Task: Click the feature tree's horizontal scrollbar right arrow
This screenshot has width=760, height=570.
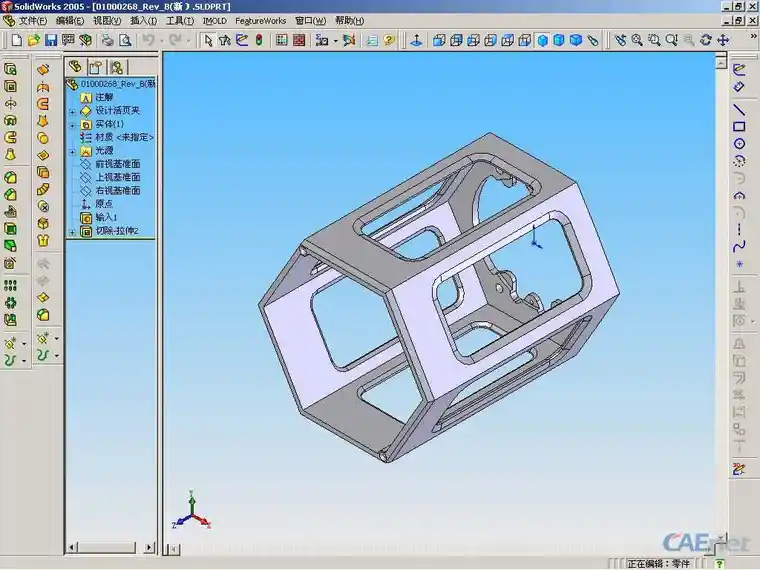Action: click(x=149, y=547)
